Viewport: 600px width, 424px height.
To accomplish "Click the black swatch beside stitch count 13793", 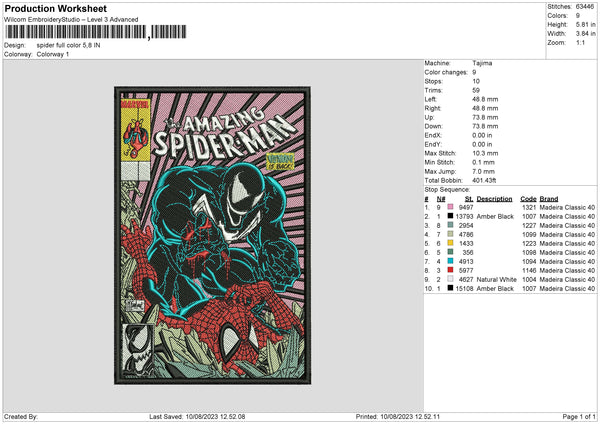I will tap(450, 216).
